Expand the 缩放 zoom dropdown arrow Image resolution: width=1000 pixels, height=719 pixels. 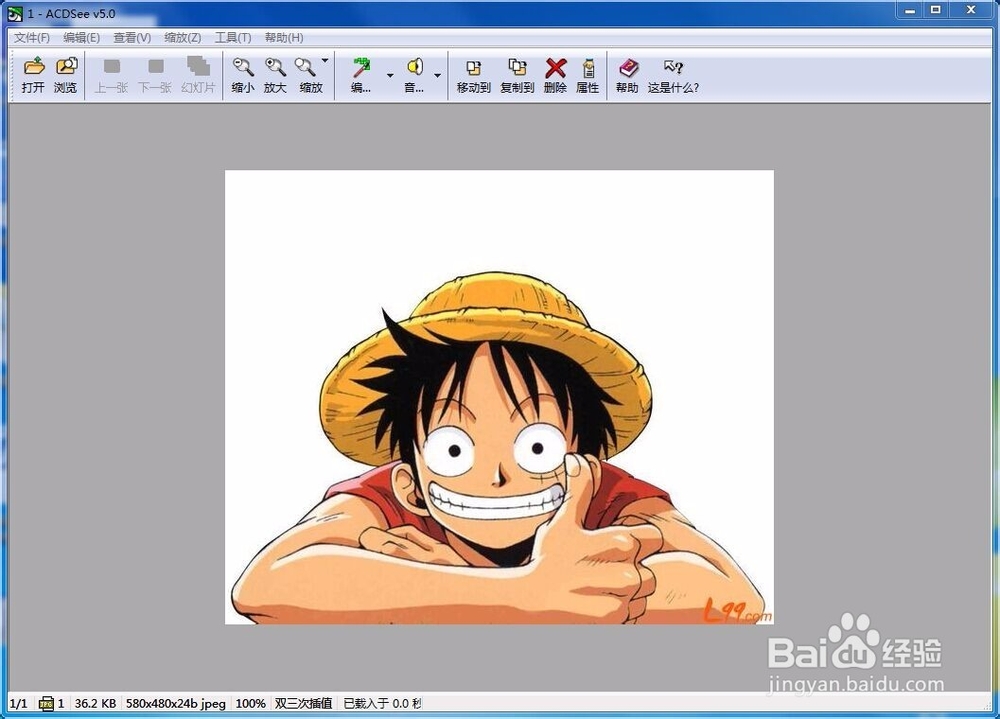coord(325,61)
